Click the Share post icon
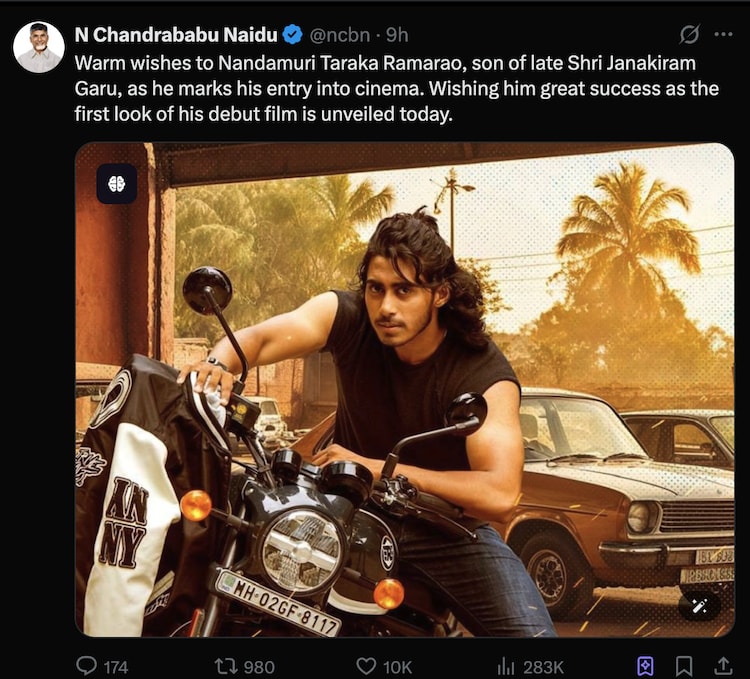Image resolution: width=750 pixels, height=679 pixels. 722,665
